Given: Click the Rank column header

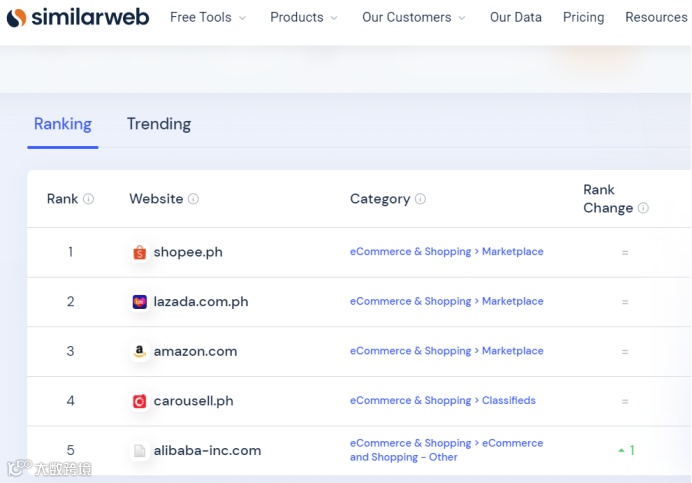Looking at the screenshot, I should (x=62, y=199).
